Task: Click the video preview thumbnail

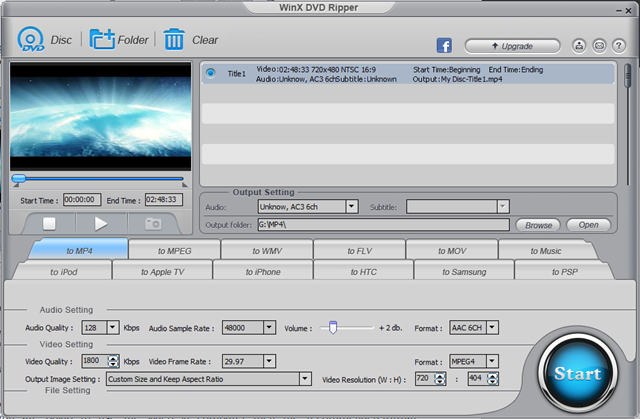Action: (x=100, y=116)
